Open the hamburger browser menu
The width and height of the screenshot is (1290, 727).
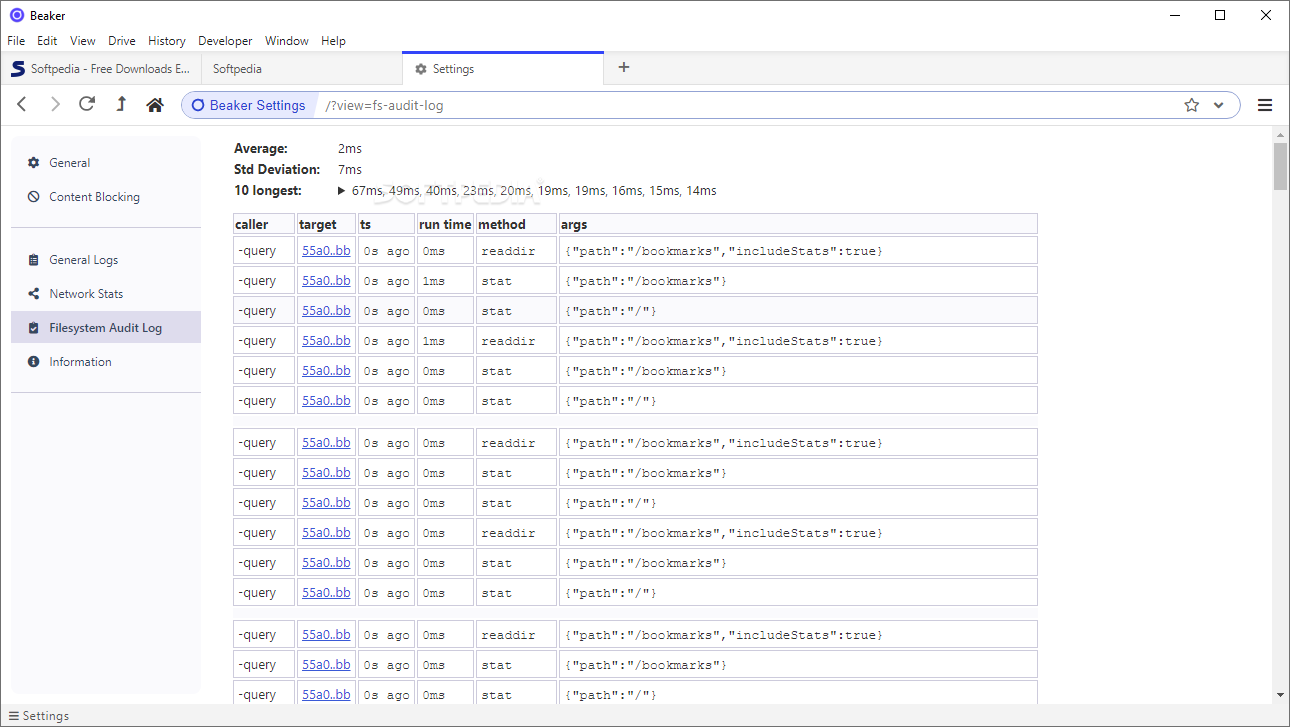(x=1265, y=105)
